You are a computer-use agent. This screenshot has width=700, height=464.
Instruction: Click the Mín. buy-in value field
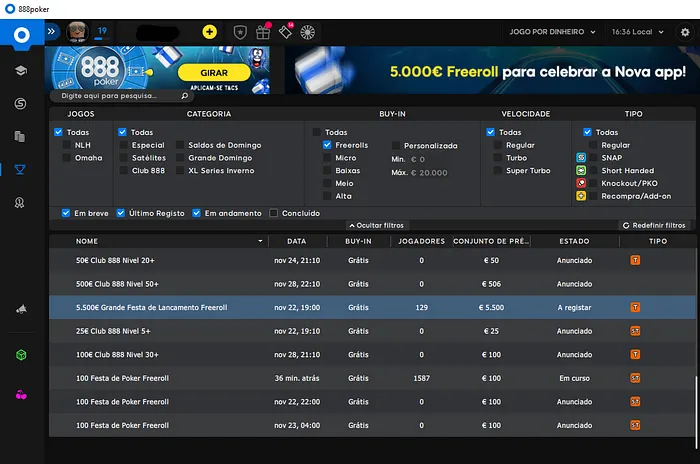[x=418, y=159]
